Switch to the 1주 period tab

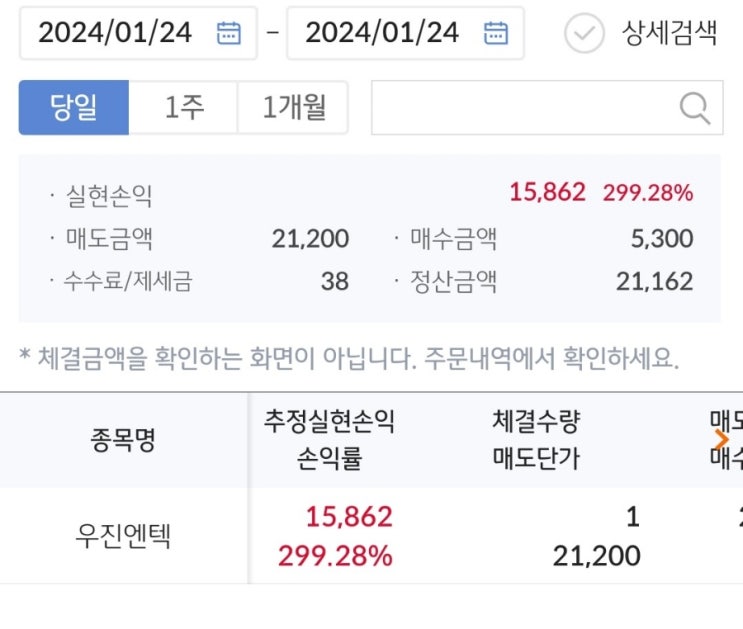point(183,108)
